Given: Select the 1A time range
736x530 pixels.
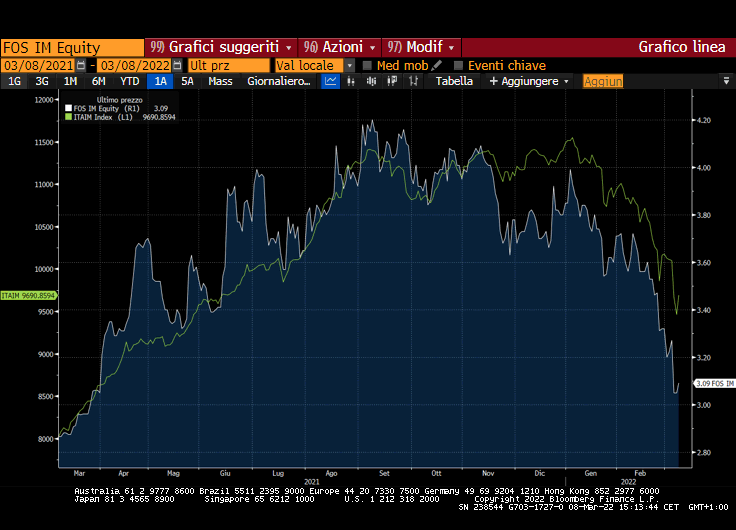Looking at the screenshot, I should (160, 81).
